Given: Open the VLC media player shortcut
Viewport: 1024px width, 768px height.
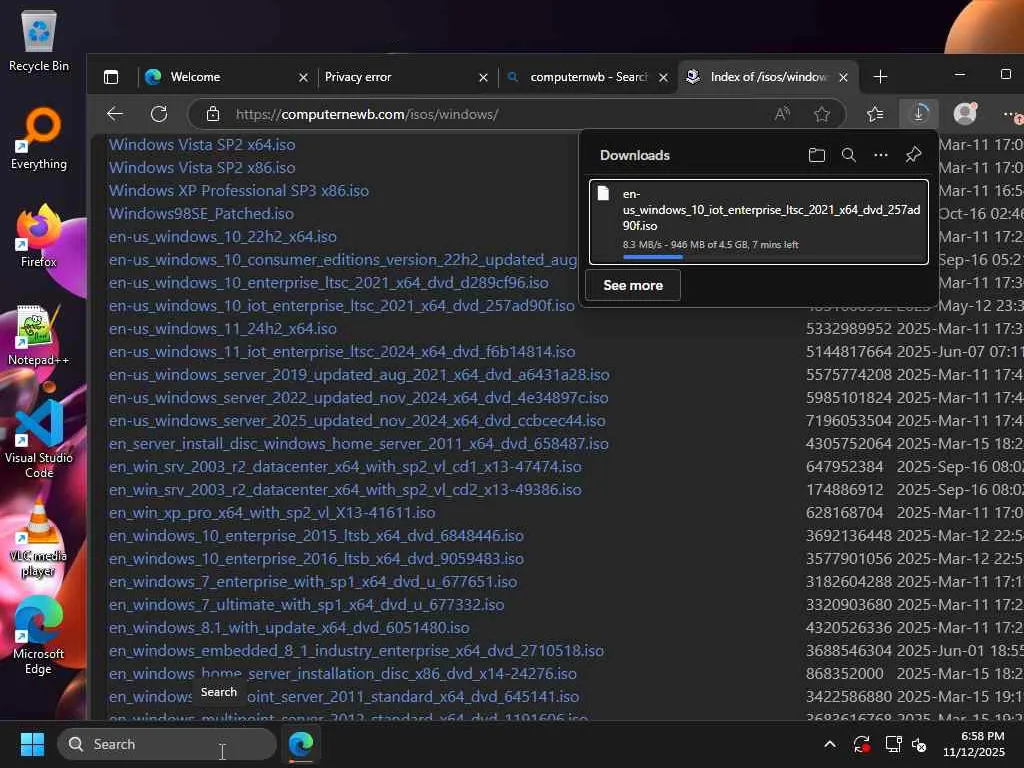Looking at the screenshot, I should click(39, 538).
